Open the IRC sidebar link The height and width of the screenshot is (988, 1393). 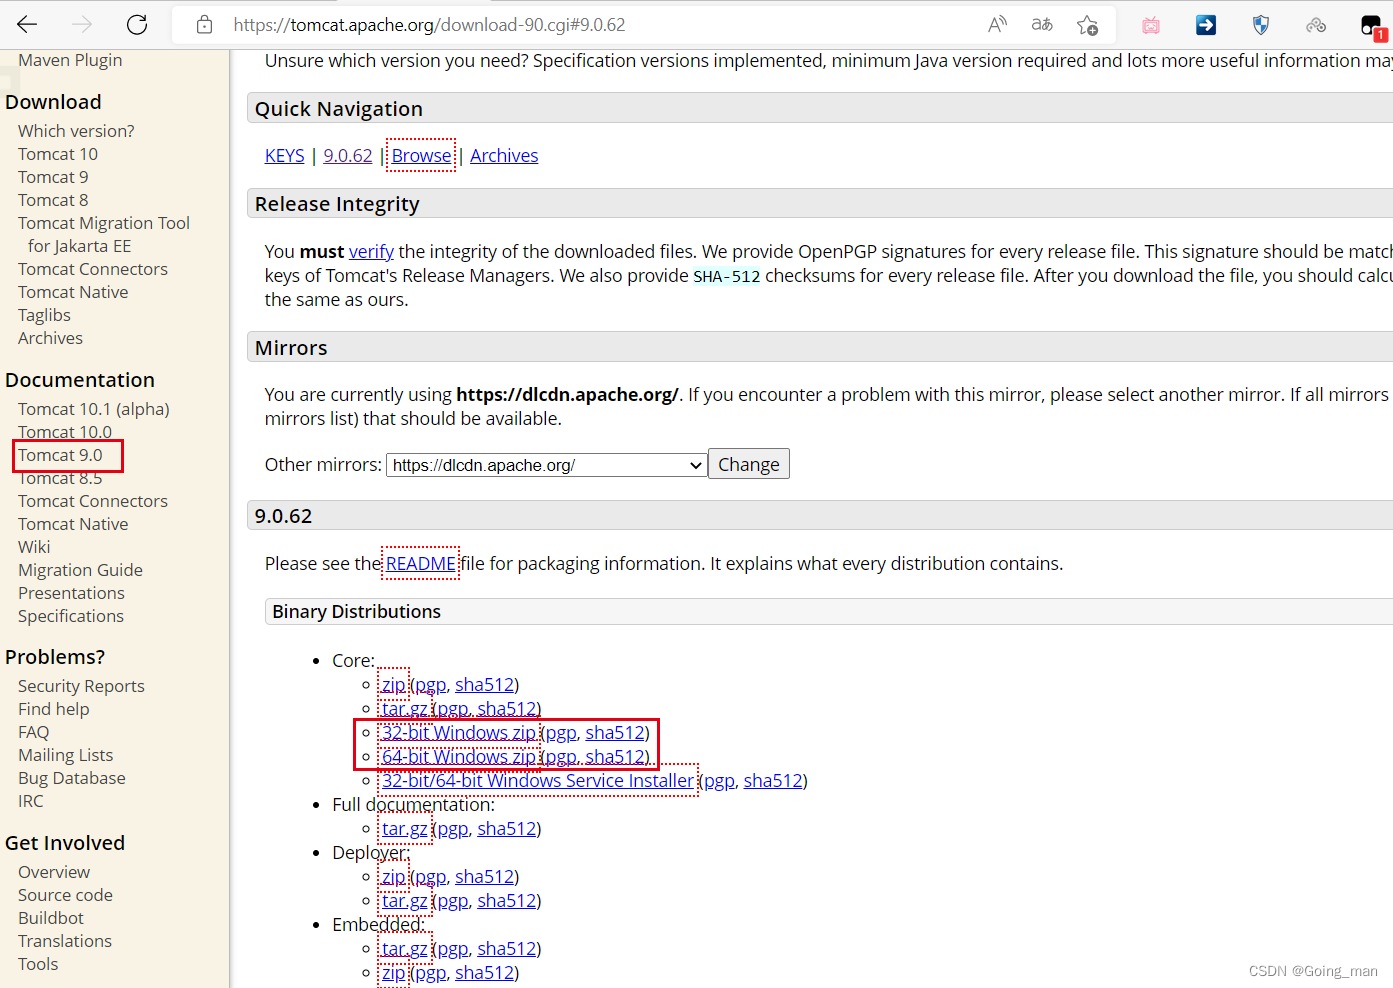(x=30, y=801)
